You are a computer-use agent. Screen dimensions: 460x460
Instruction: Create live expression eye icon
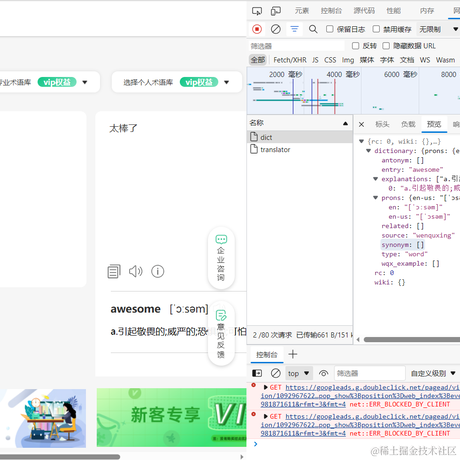323,373
